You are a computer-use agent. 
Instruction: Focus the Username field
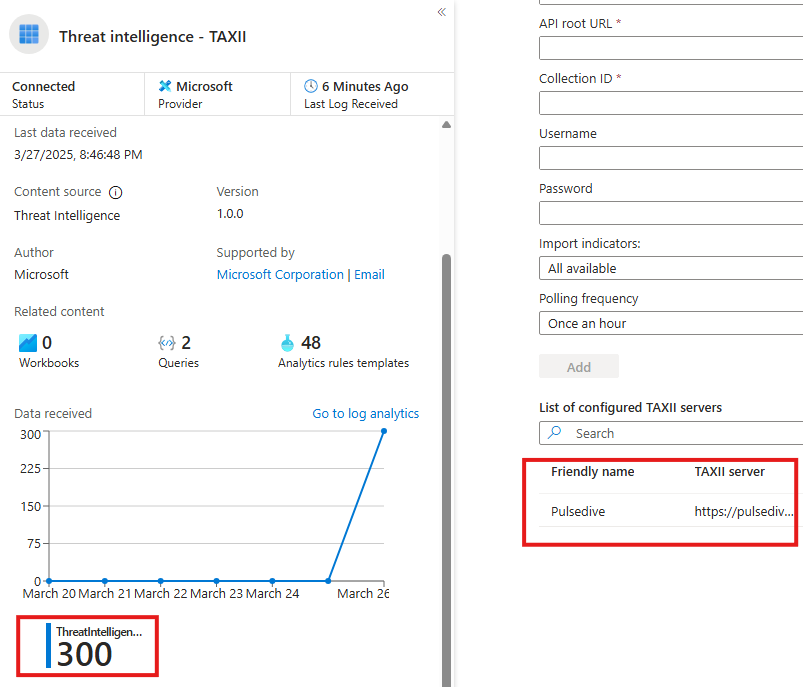coord(671,158)
